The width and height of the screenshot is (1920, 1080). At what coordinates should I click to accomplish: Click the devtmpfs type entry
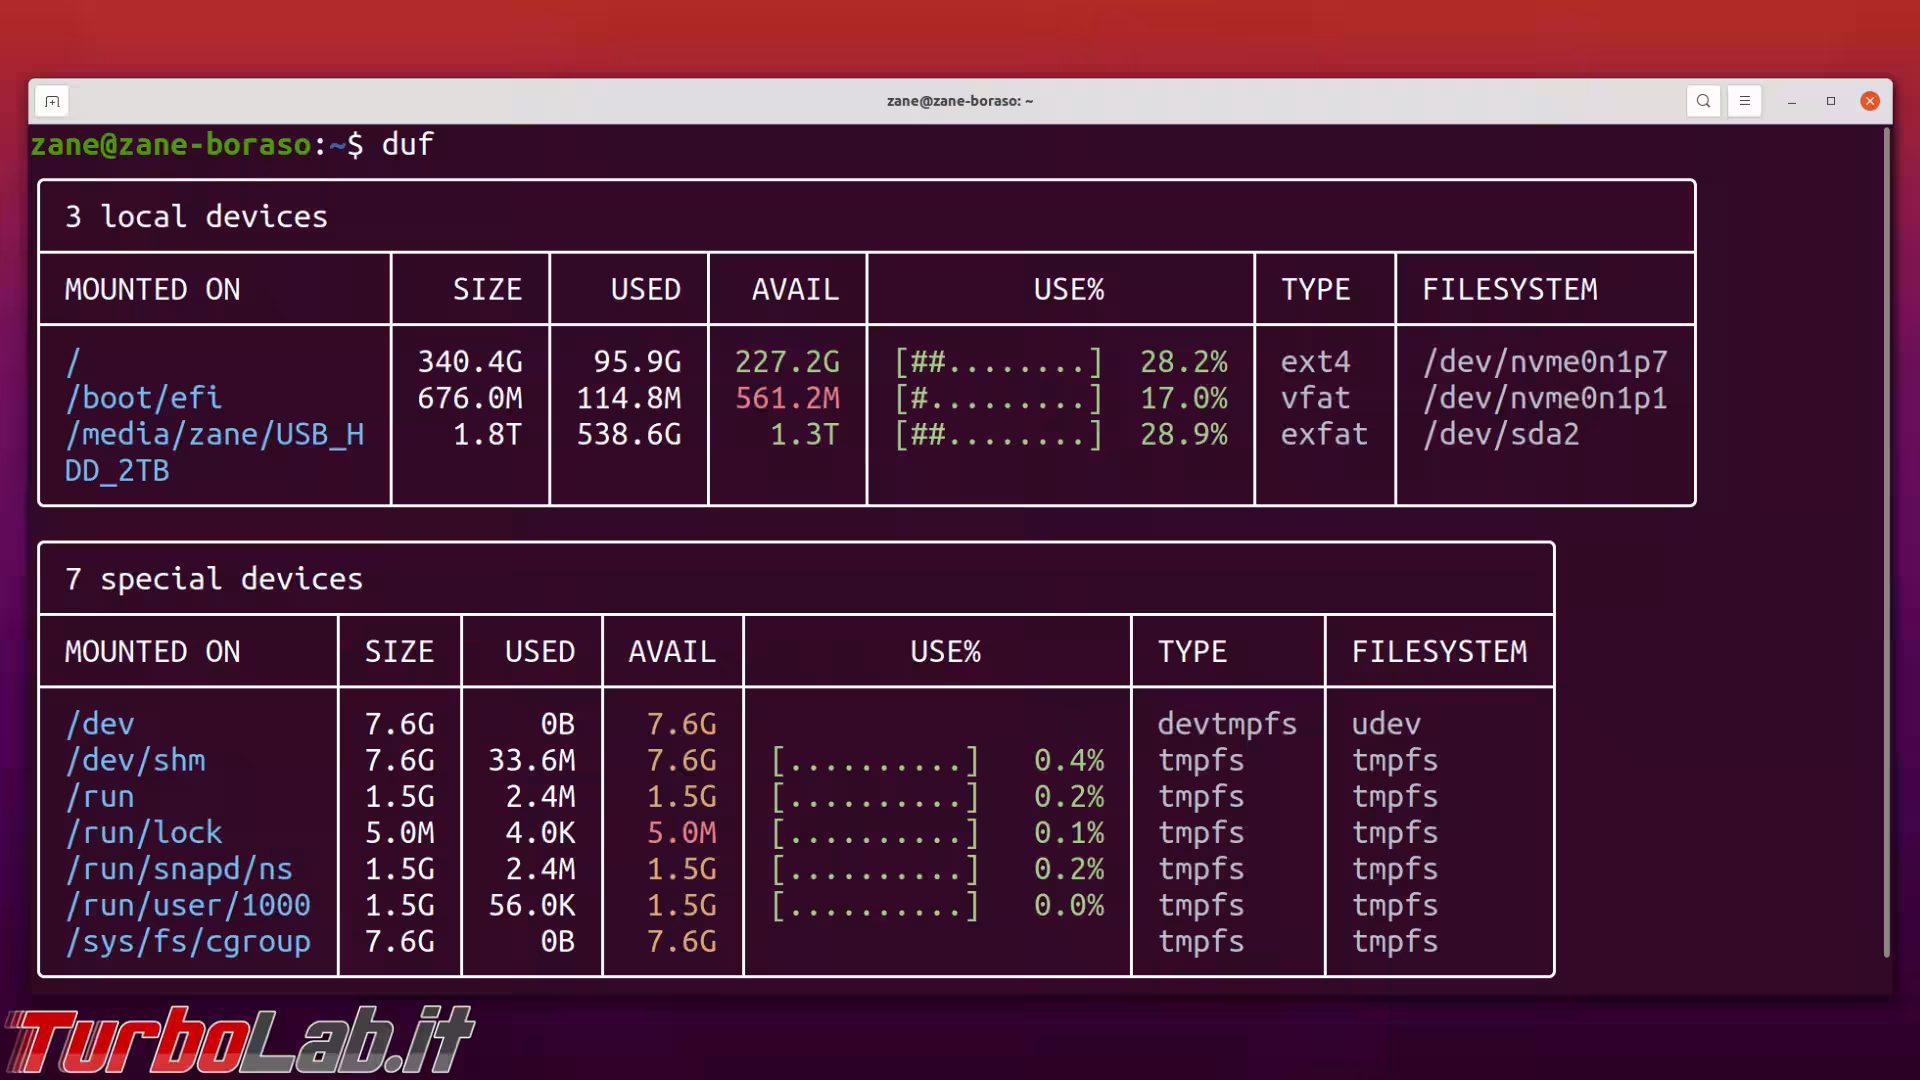[1227, 724]
